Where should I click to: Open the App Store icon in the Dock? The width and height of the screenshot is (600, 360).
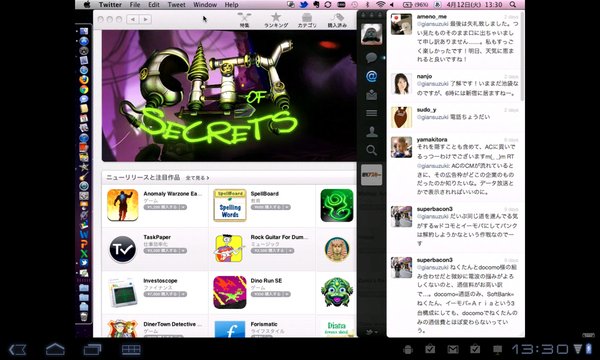point(84,41)
